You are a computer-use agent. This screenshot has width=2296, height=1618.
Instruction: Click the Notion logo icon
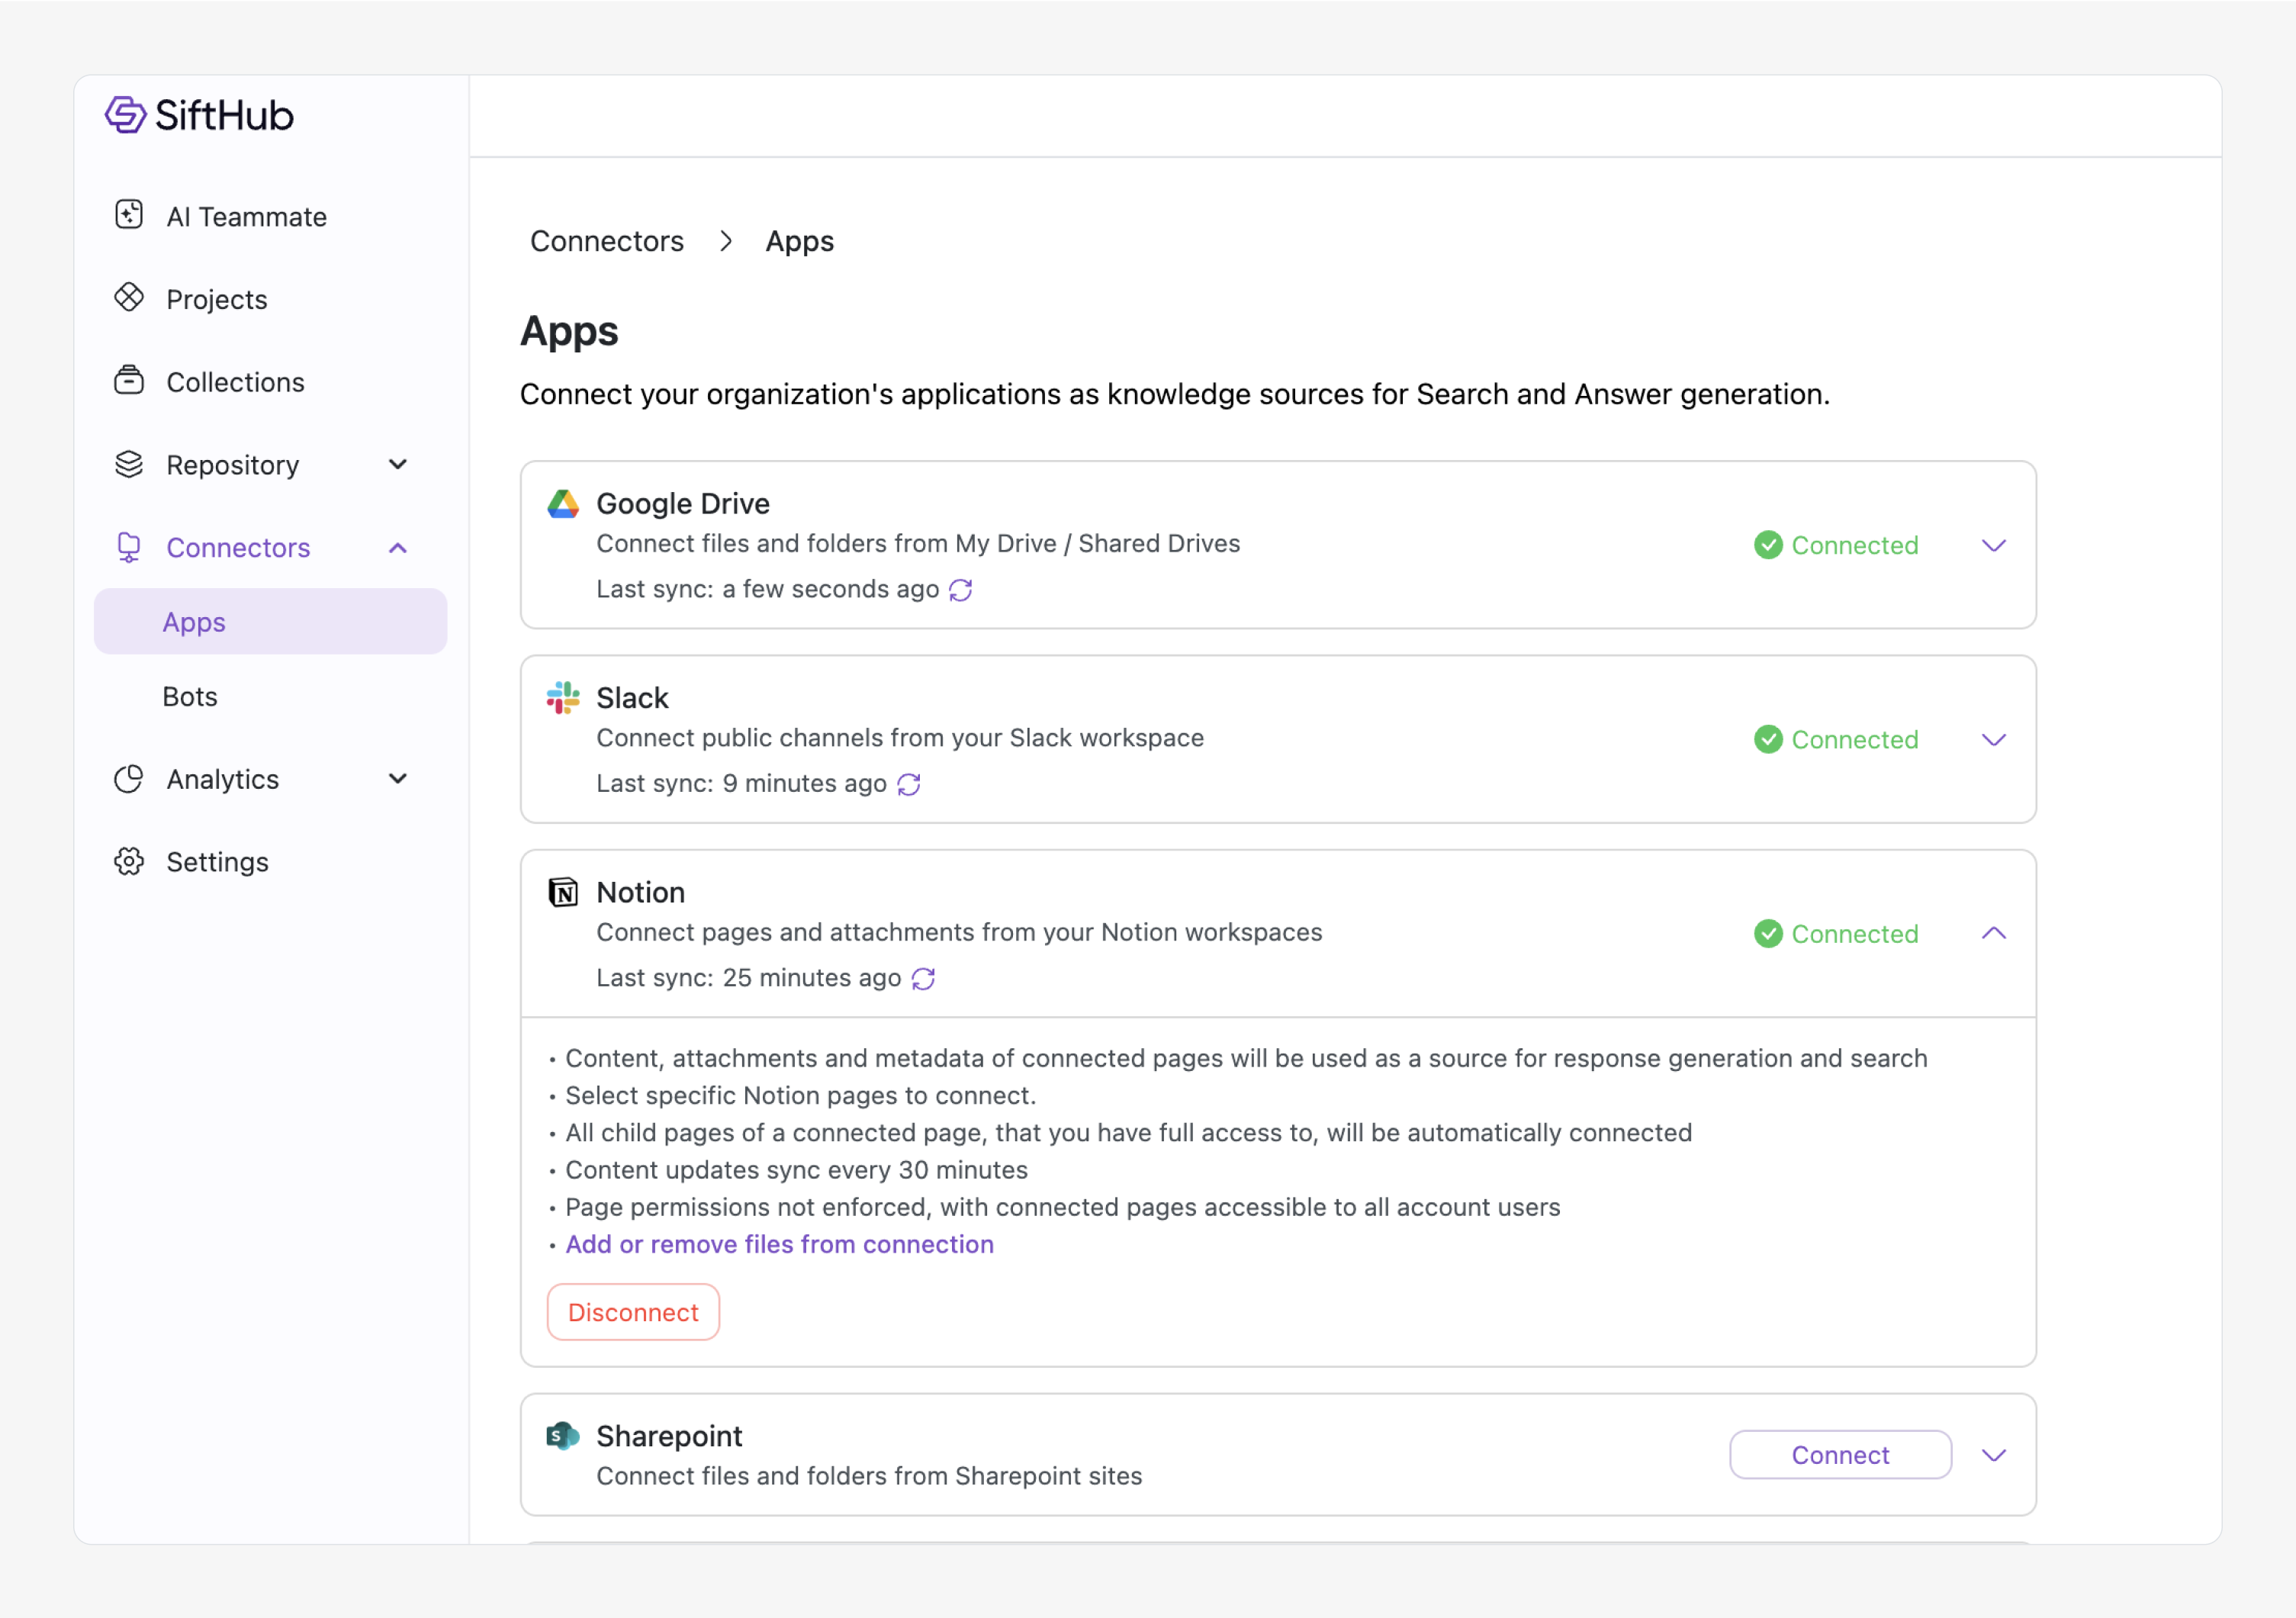click(x=563, y=891)
